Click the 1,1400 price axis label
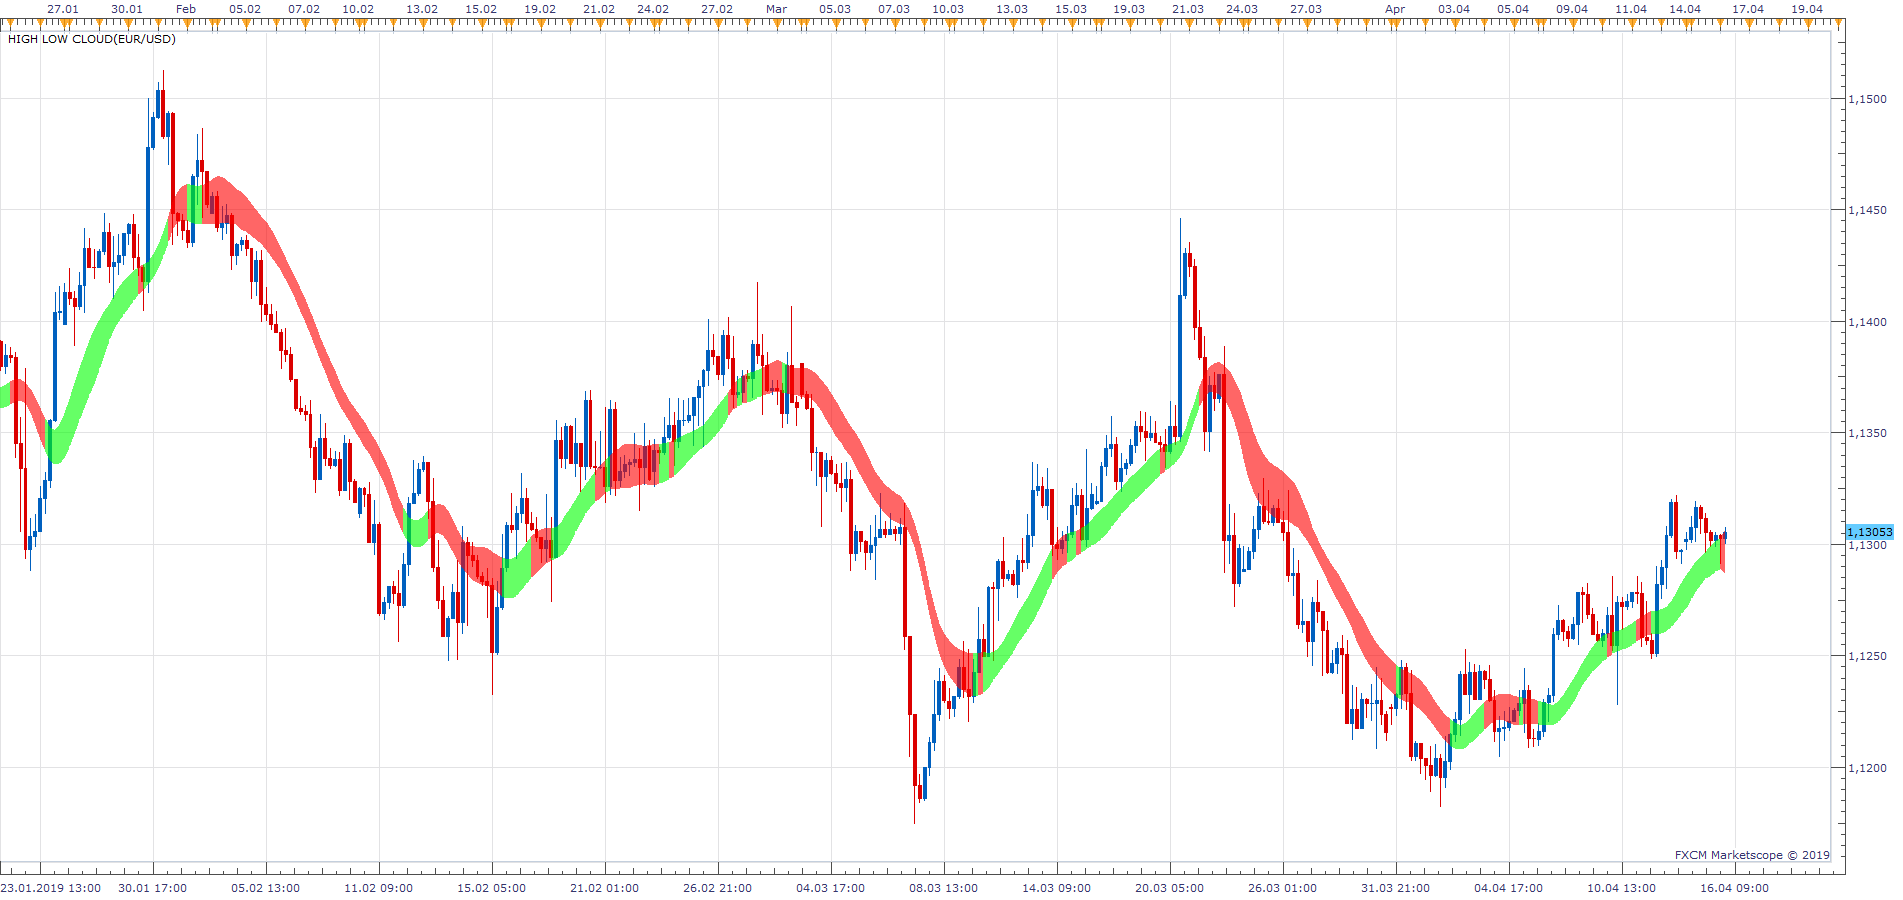The image size is (1903, 900). (x=1868, y=322)
